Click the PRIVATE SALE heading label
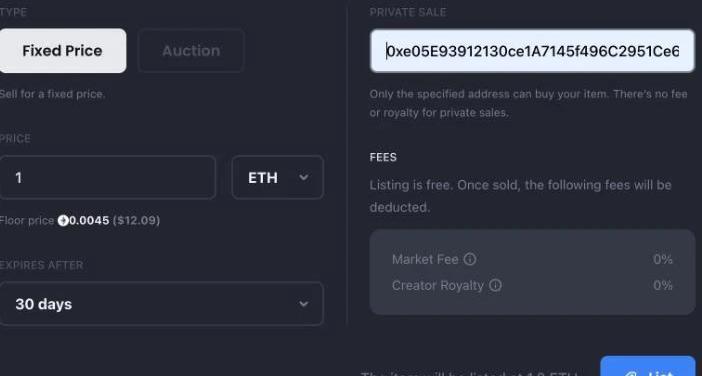Image resolution: width=702 pixels, height=376 pixels. tap(408, 12)
